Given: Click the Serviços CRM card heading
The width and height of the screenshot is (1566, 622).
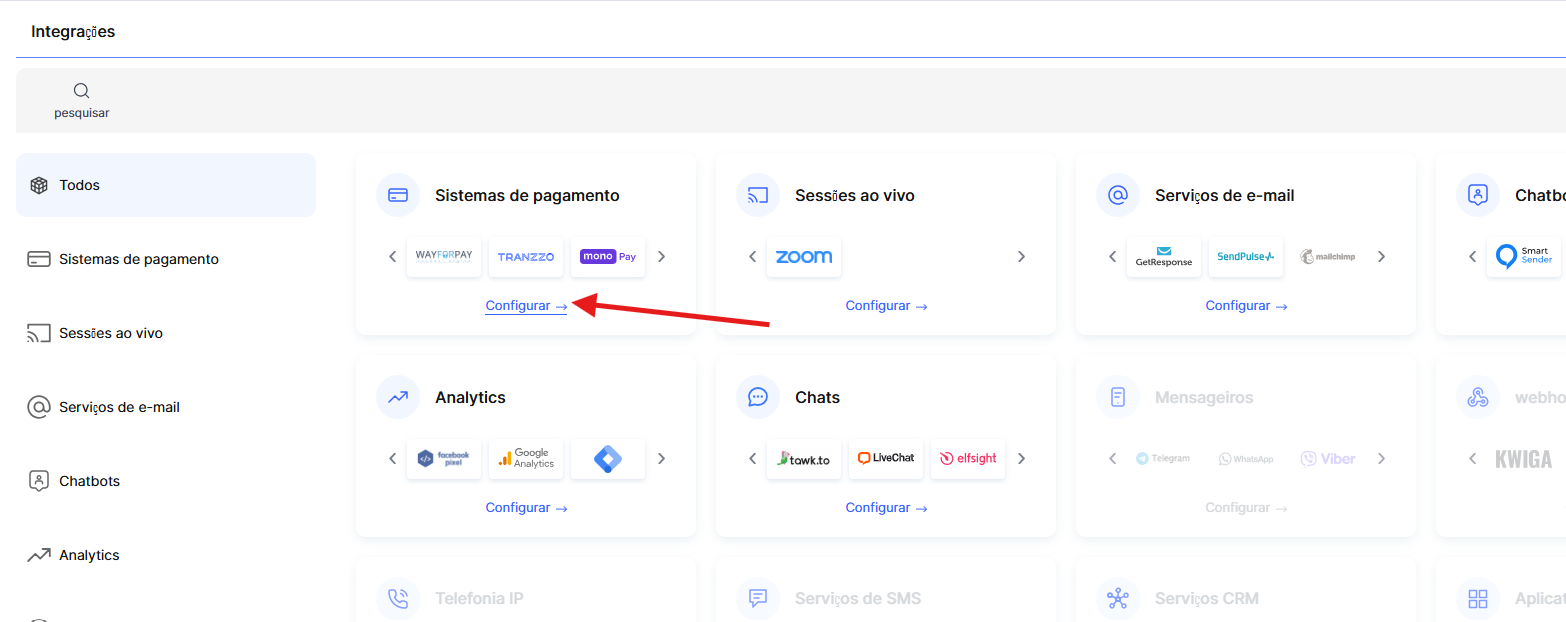Looking at the screenshot, I should tap(1207, 599).
